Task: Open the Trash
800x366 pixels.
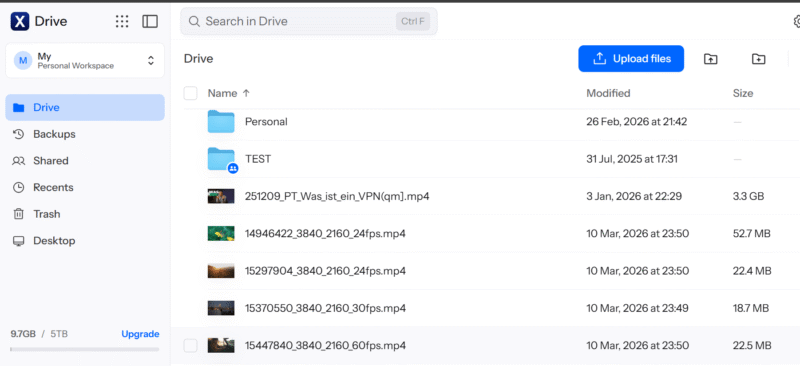Action: [85, 214]
